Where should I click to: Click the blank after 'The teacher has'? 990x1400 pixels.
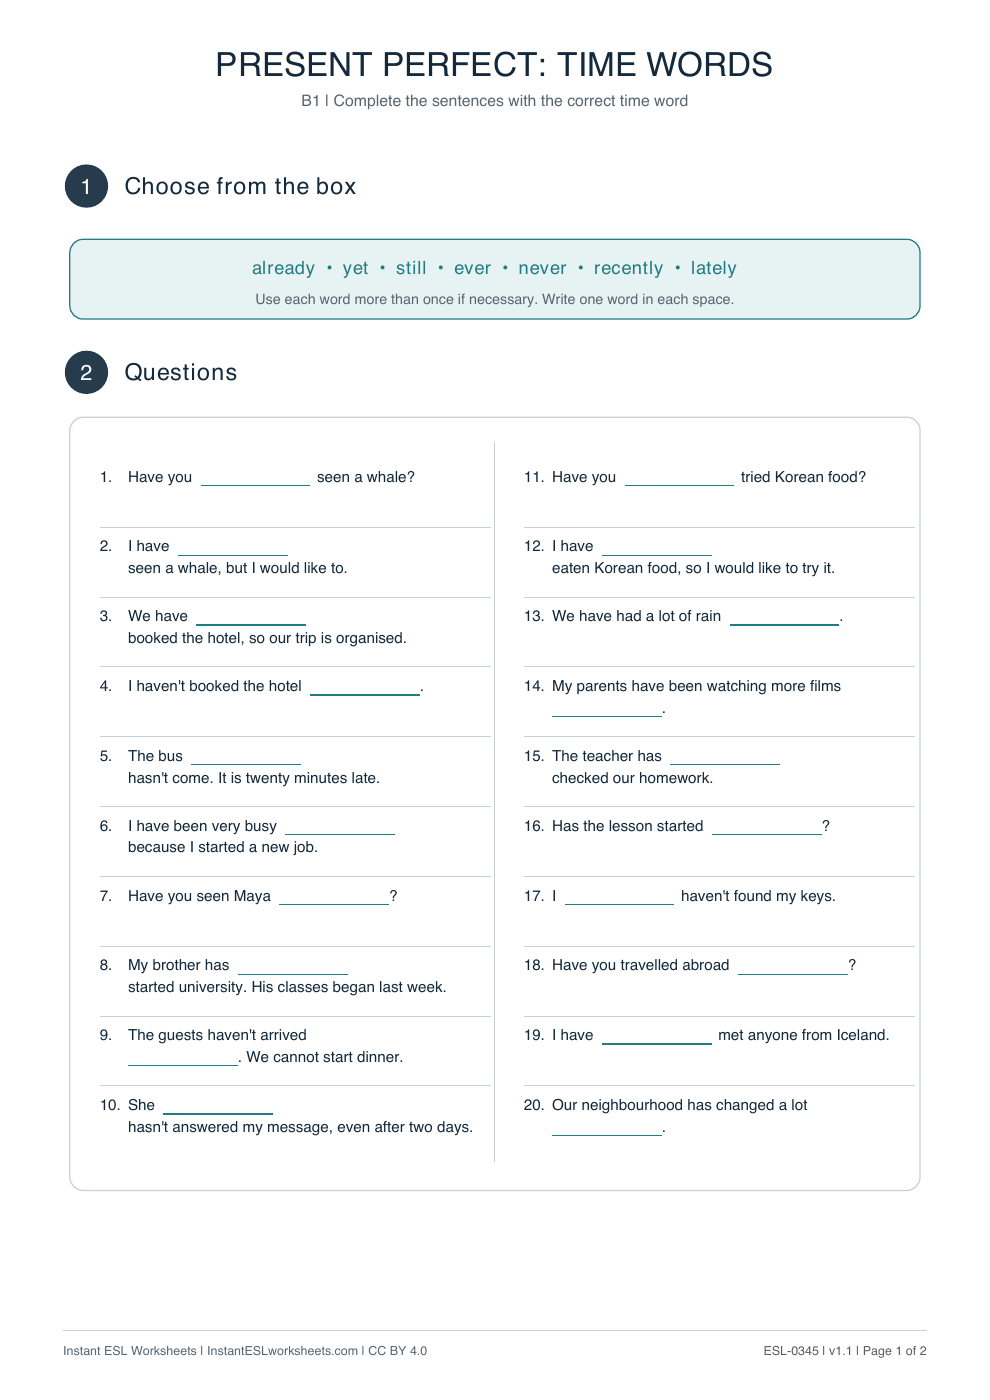click(724, 757)
